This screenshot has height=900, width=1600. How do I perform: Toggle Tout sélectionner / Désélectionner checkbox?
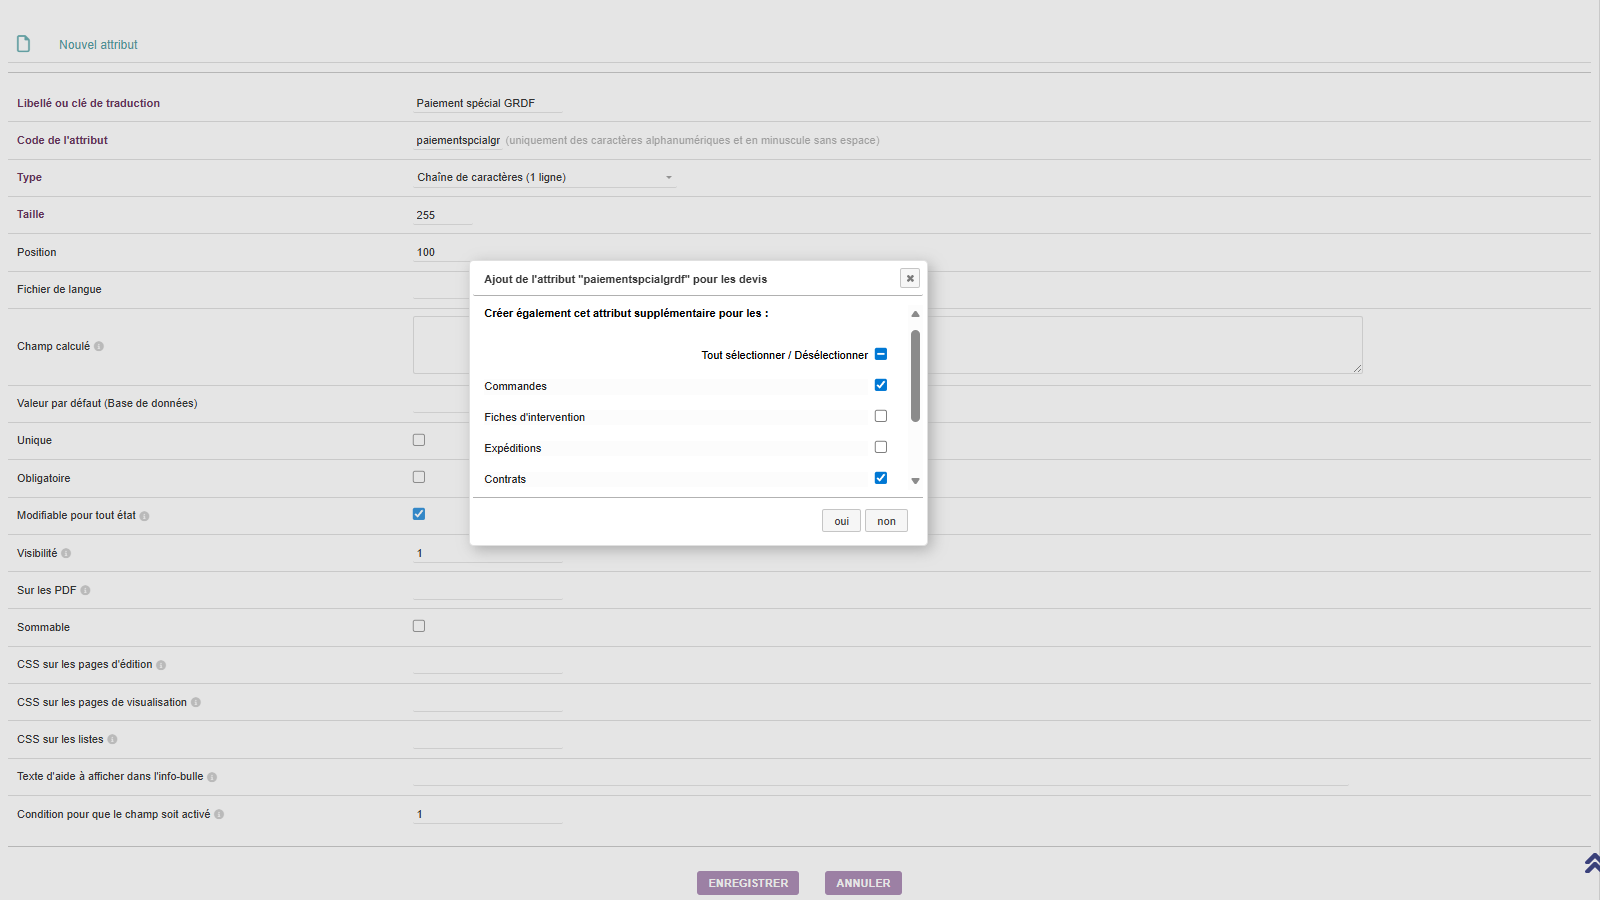[881, 354]
